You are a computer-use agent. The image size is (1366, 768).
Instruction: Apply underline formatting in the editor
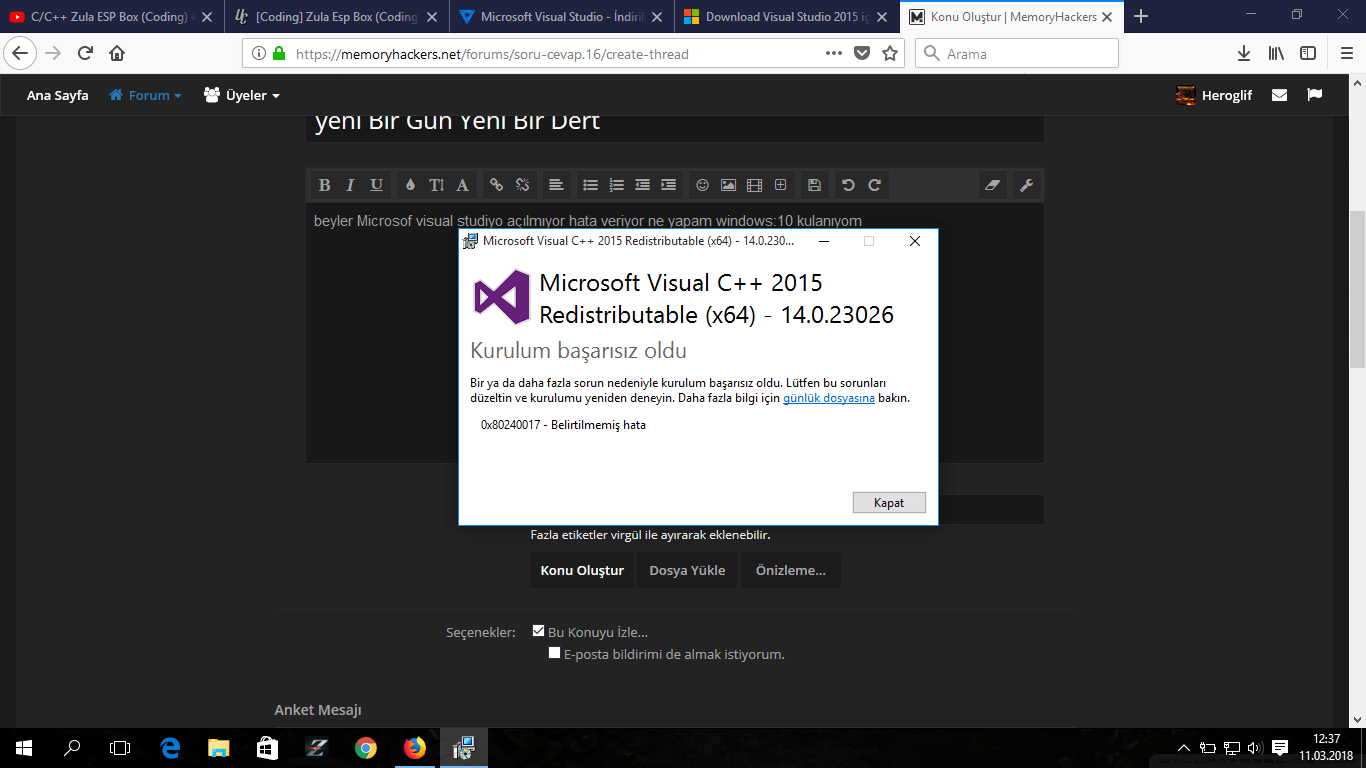376,185
